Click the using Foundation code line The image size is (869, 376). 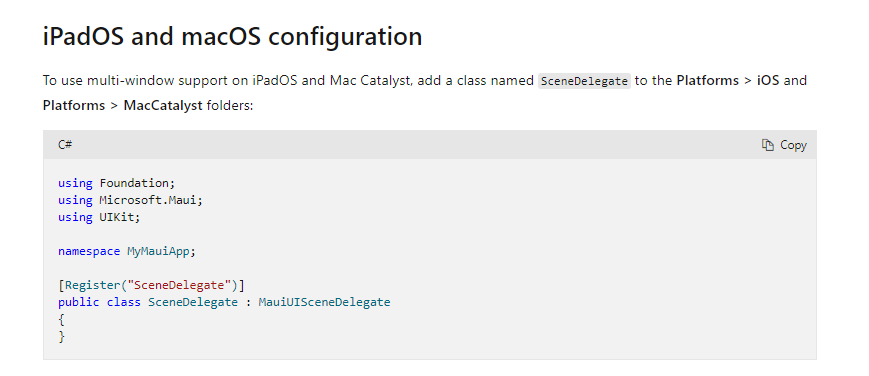[116, 182]
